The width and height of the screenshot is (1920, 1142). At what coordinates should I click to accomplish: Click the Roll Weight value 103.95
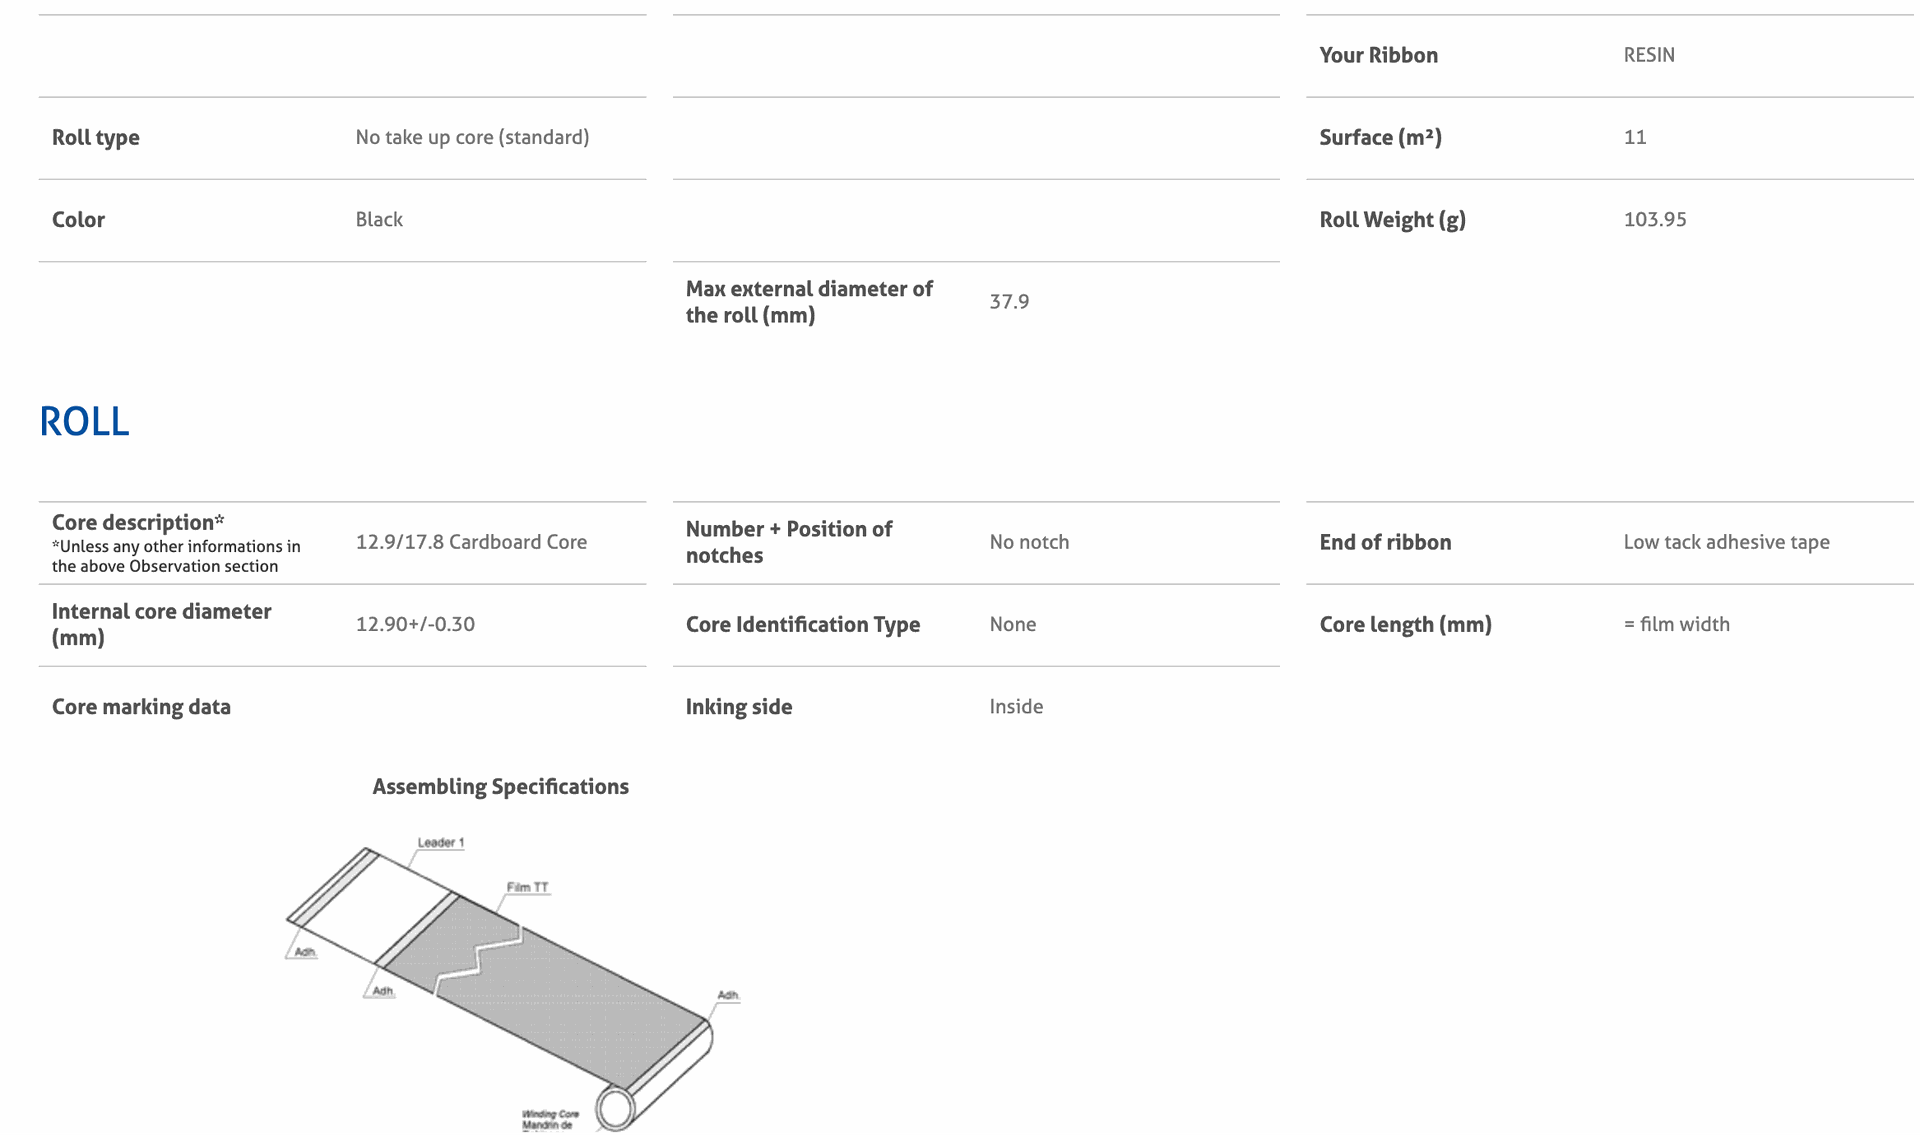pos(1655,219)
